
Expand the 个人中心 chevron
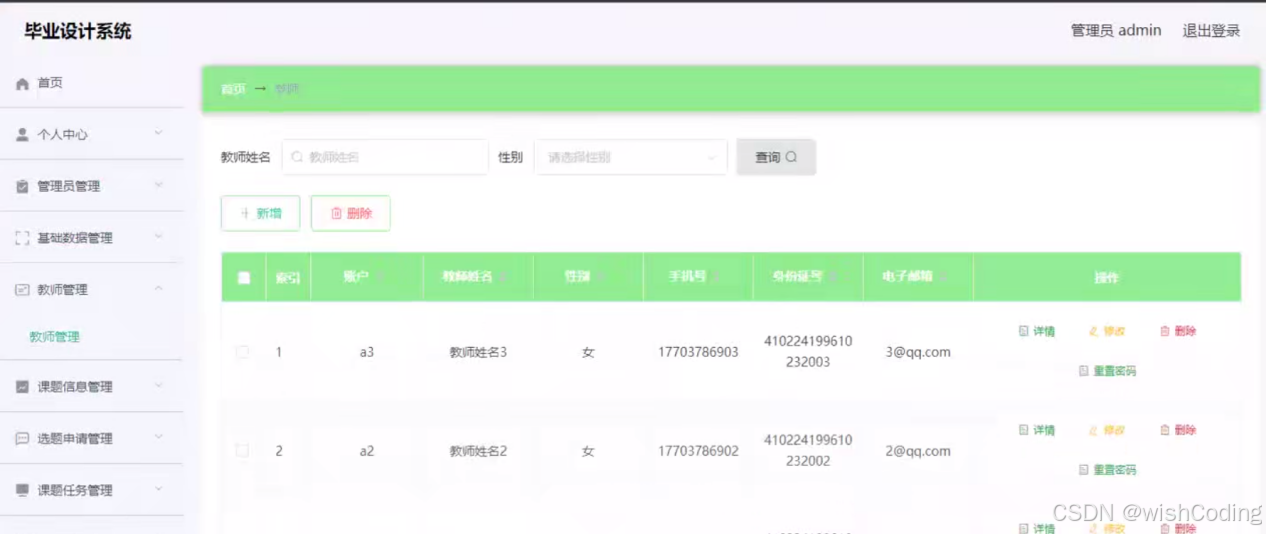tap(158, 134)
